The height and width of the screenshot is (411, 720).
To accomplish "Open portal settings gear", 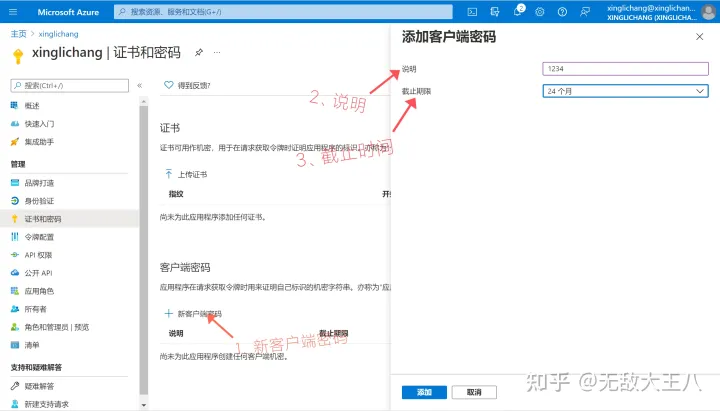I will [x=539, y=12].
